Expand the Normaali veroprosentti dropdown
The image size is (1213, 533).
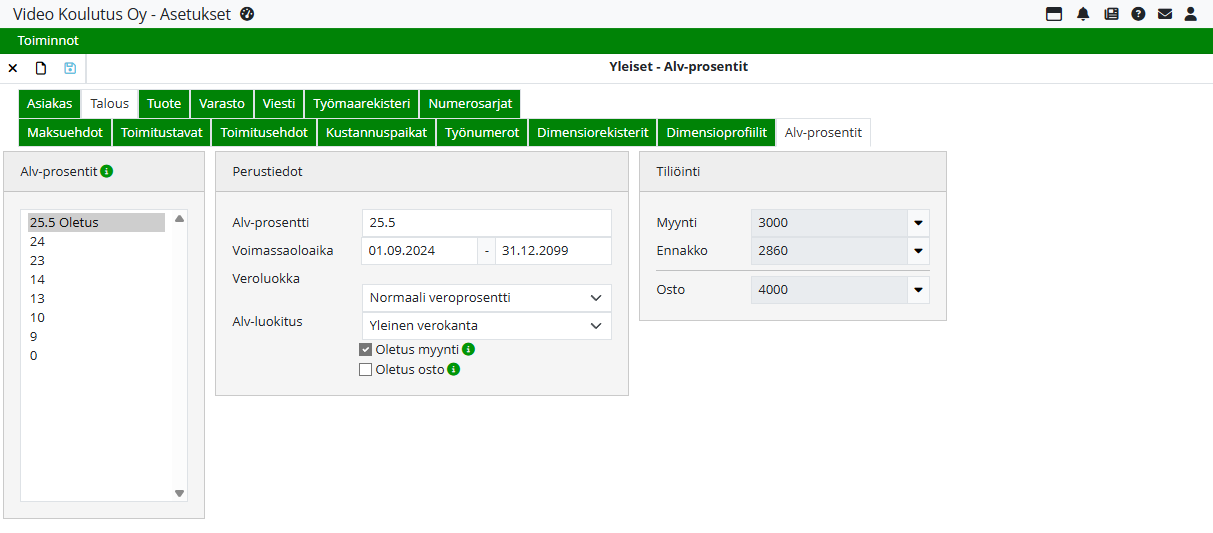click(x=486, y=298)
